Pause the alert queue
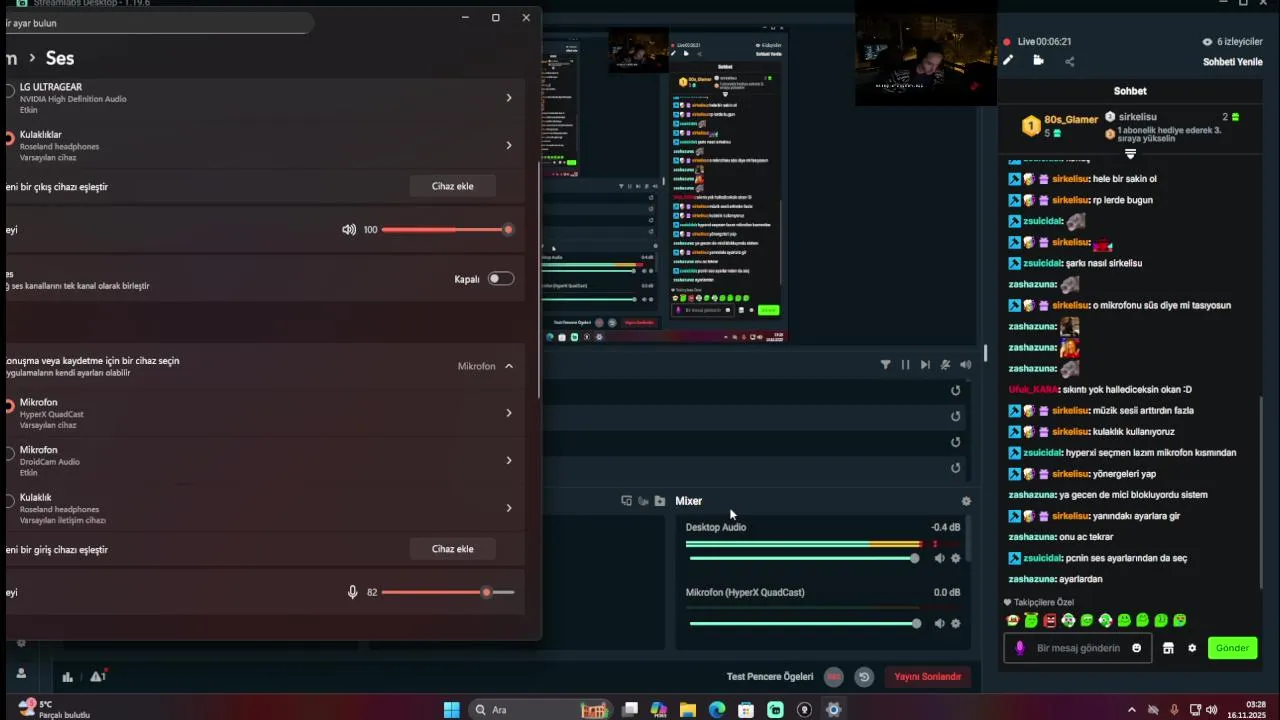The image size is (1280, 720). click(905, 365)
